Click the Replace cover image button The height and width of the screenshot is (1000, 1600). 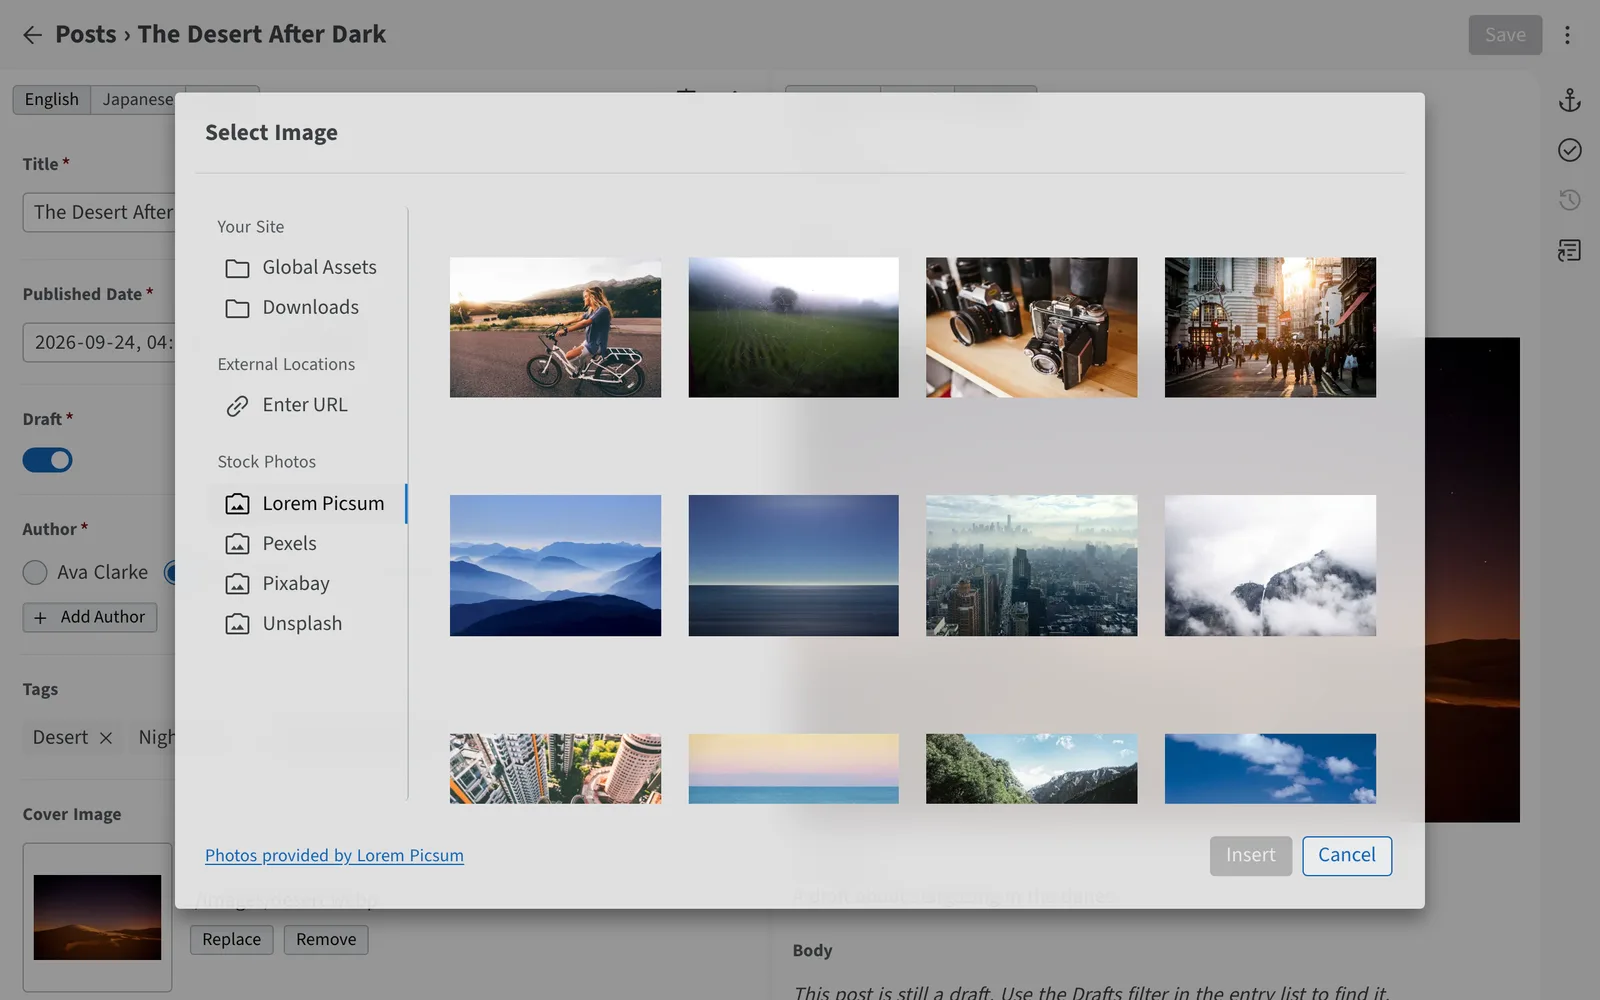point(232,940)
